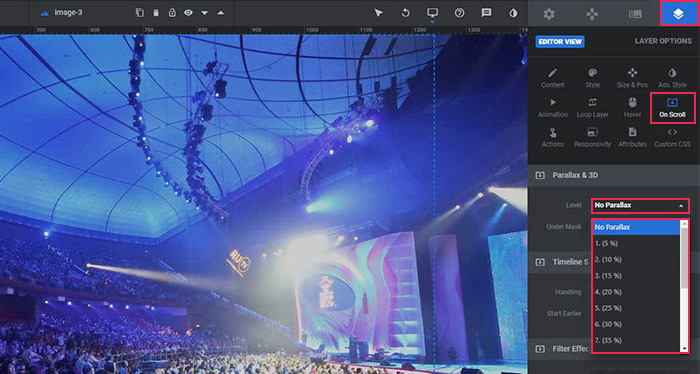Toggle the color drop icon in toolbar
700x374 pixels.
coord(513,12)
